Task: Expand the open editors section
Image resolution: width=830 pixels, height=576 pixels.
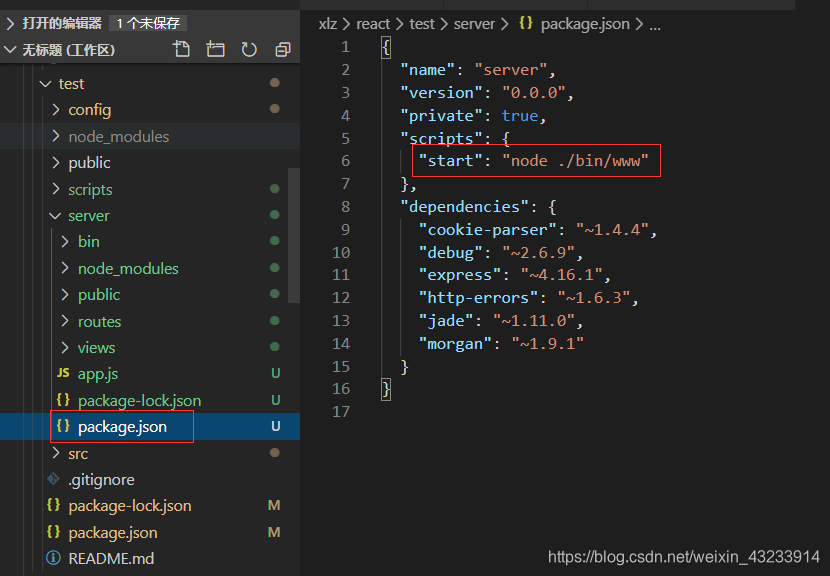Action: click(10, 23)
